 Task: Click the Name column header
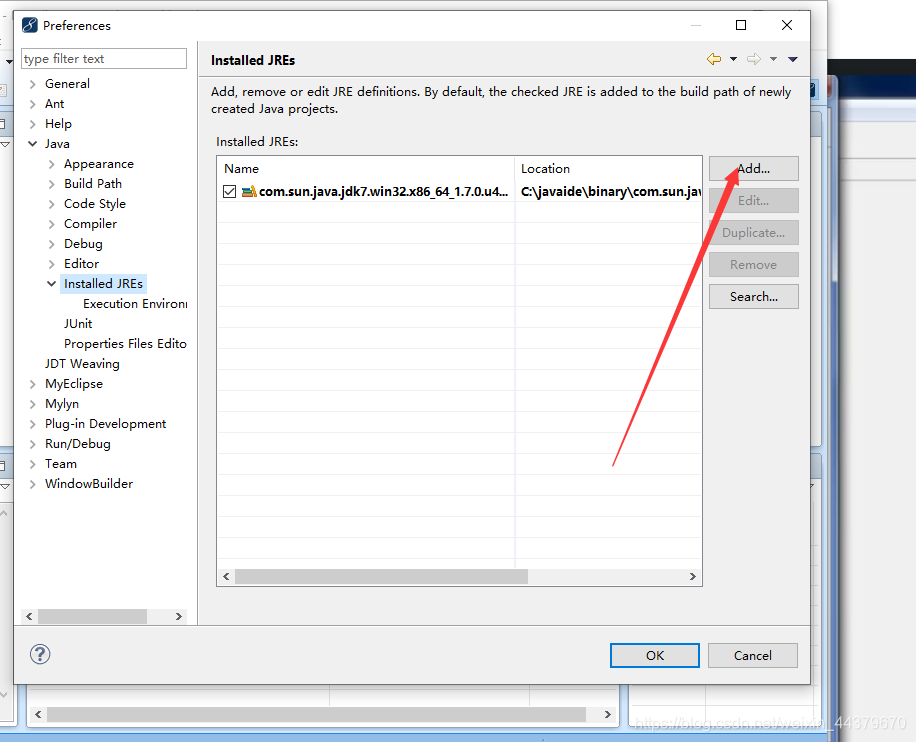[x=366, y=168]
